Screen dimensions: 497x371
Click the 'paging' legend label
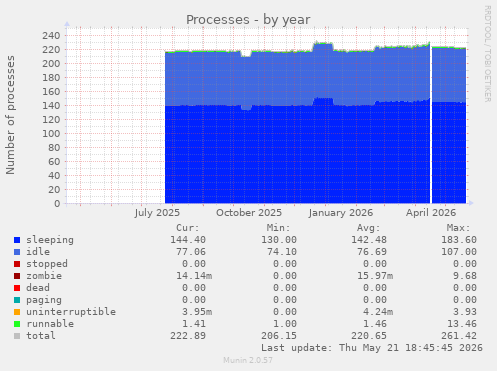pyautogui.click(x=44, y=300)
